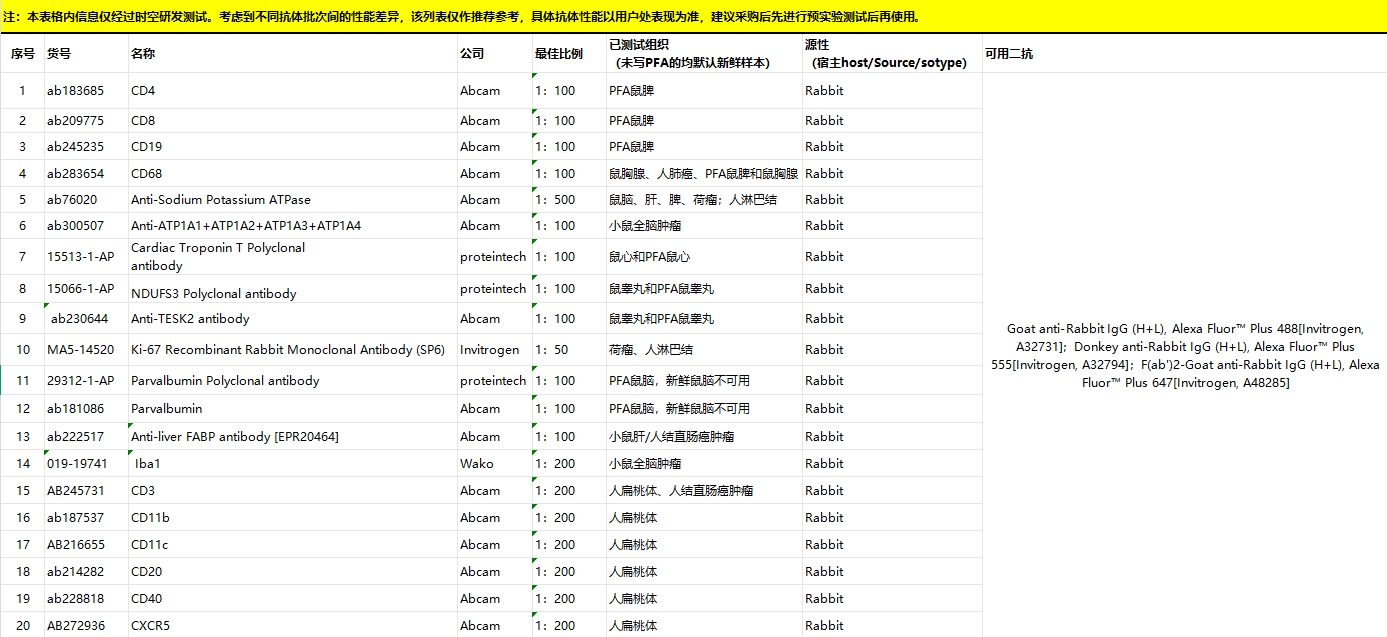The width and height of the screenshot is (1387, 637).
Task: Select row number 10 index cell
Action: (x=22, y=349)
